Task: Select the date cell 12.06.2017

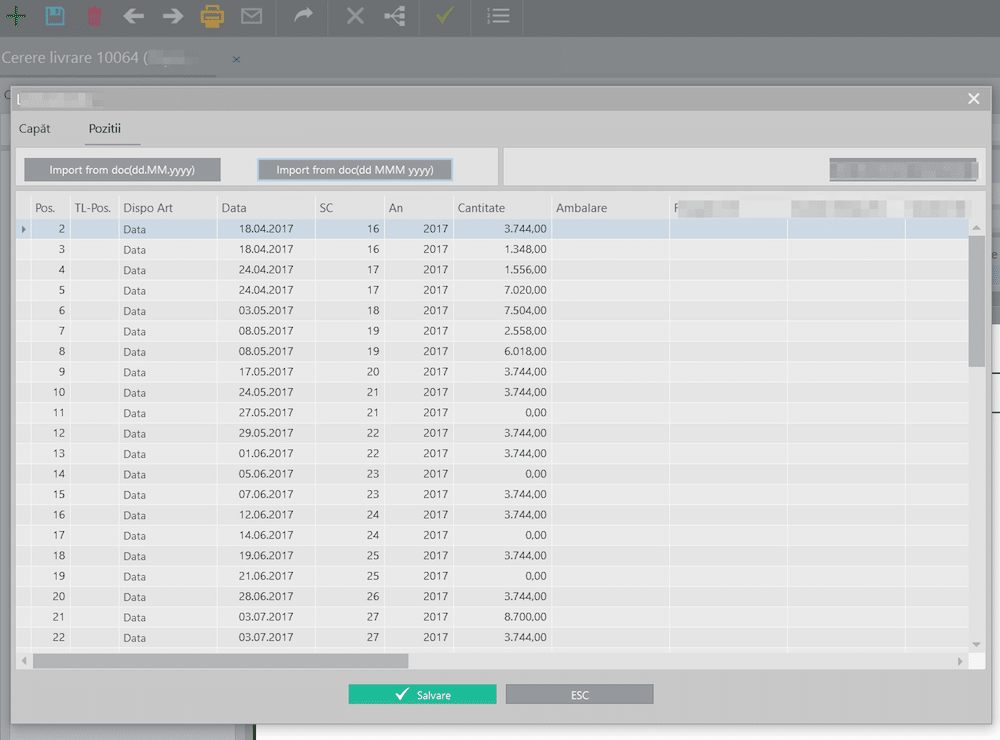Action: click(267, 515)
